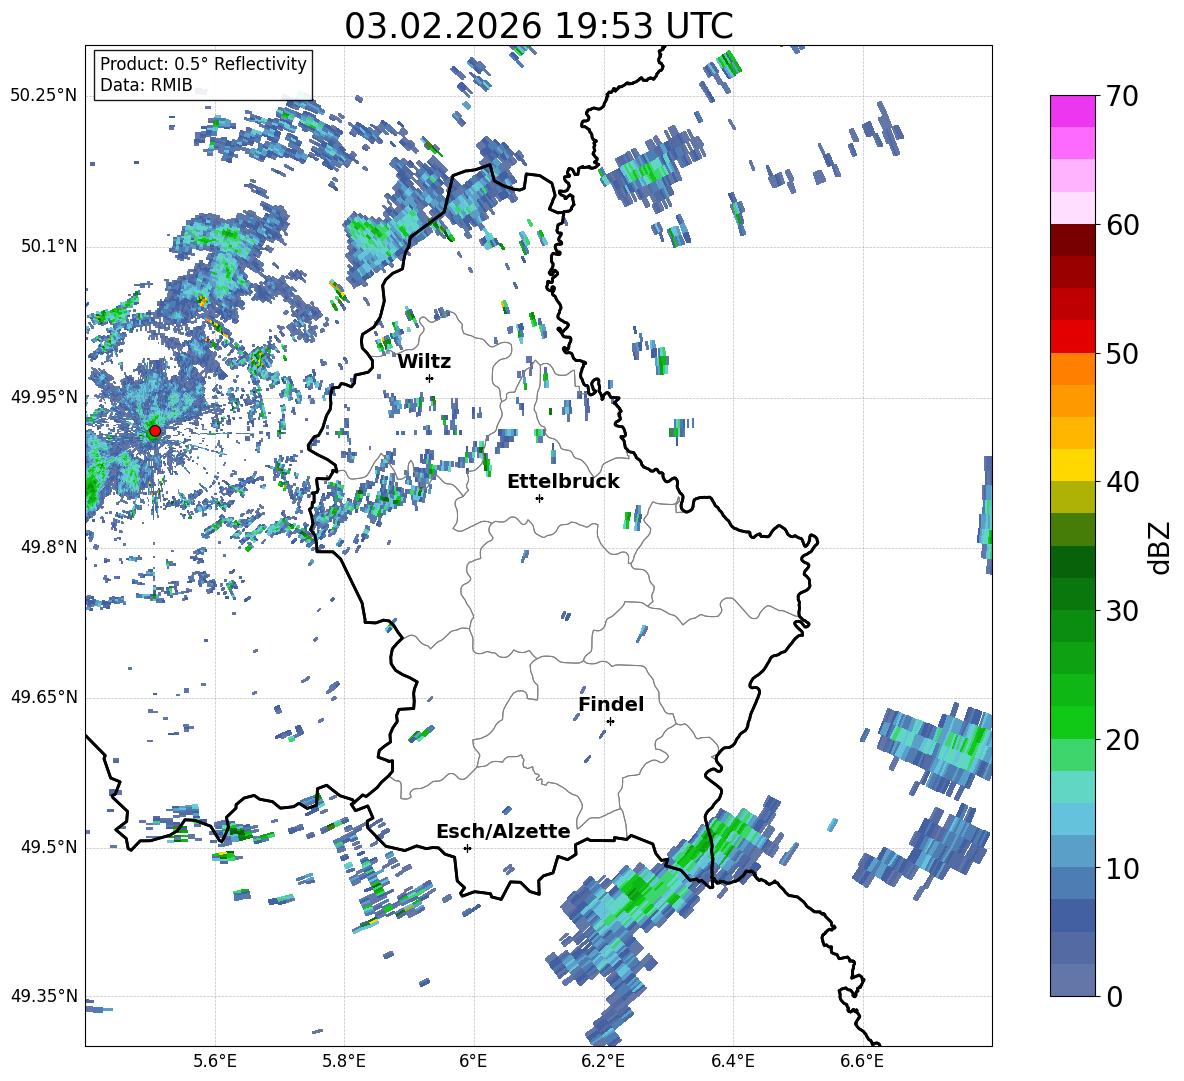
Task: Click the Esch/Alzette city label
Action: tap(503, 831)
